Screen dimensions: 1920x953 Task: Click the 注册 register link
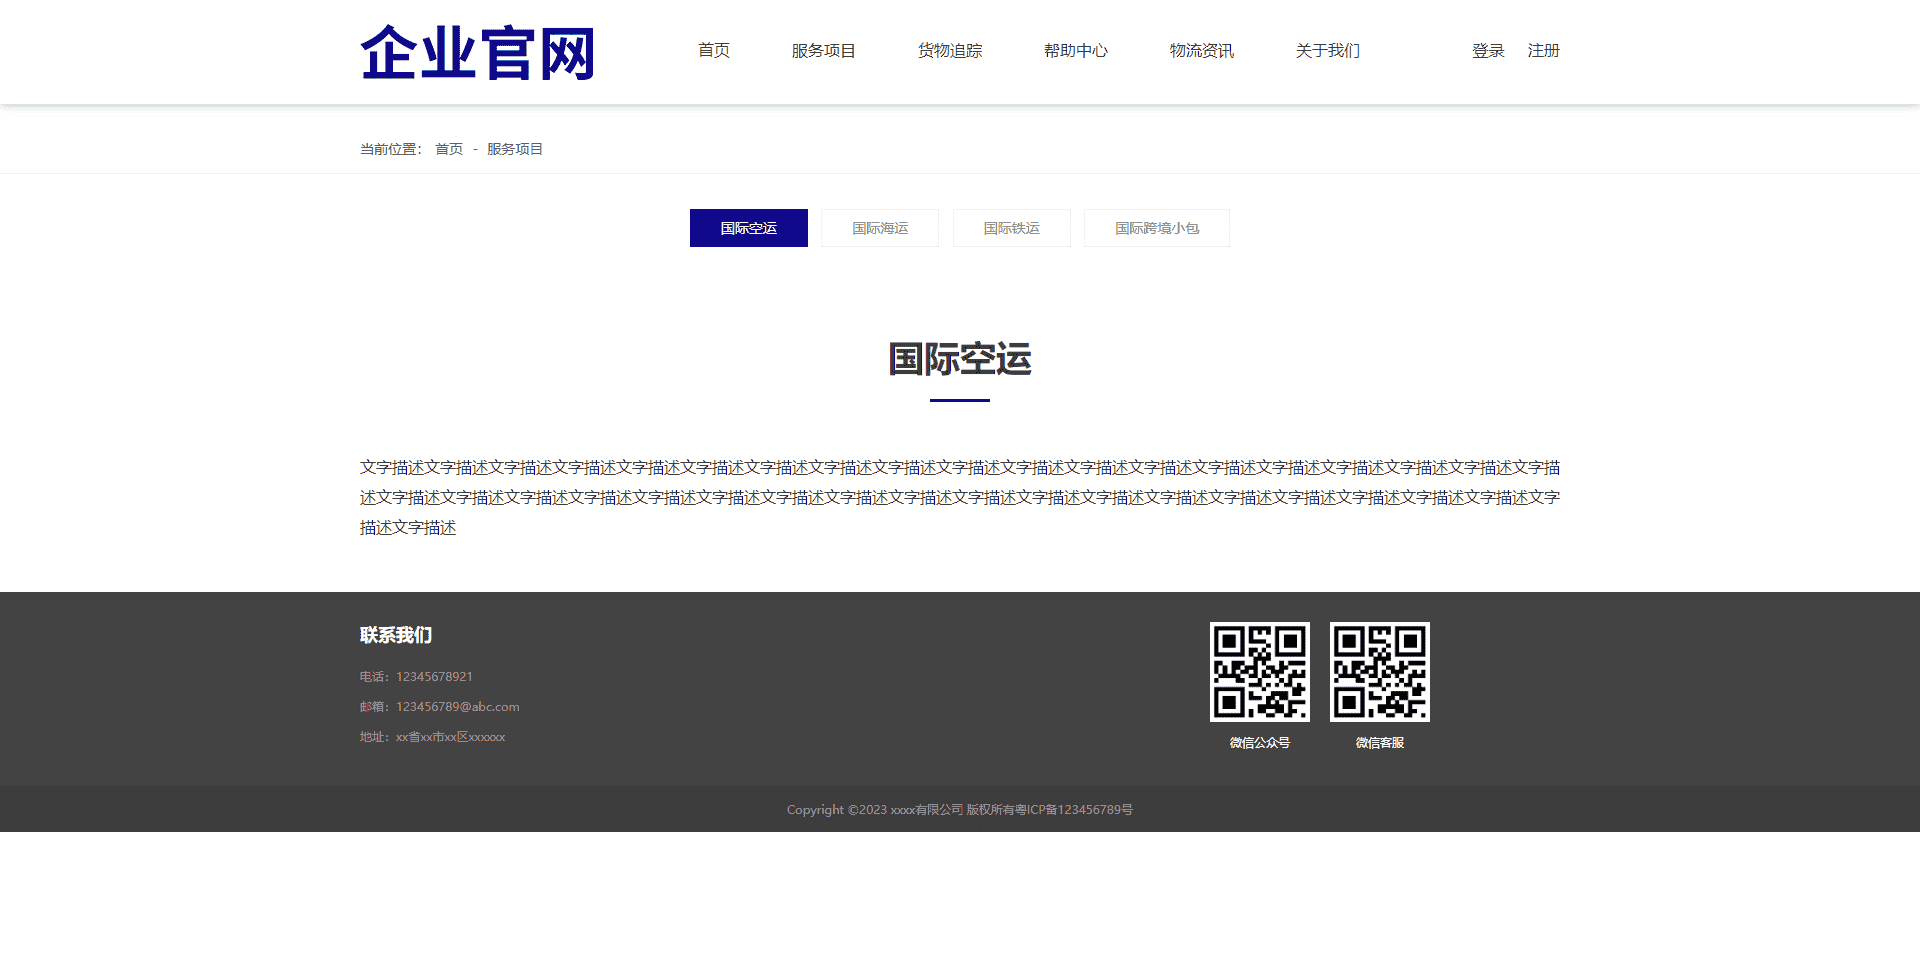point(1544,51)
